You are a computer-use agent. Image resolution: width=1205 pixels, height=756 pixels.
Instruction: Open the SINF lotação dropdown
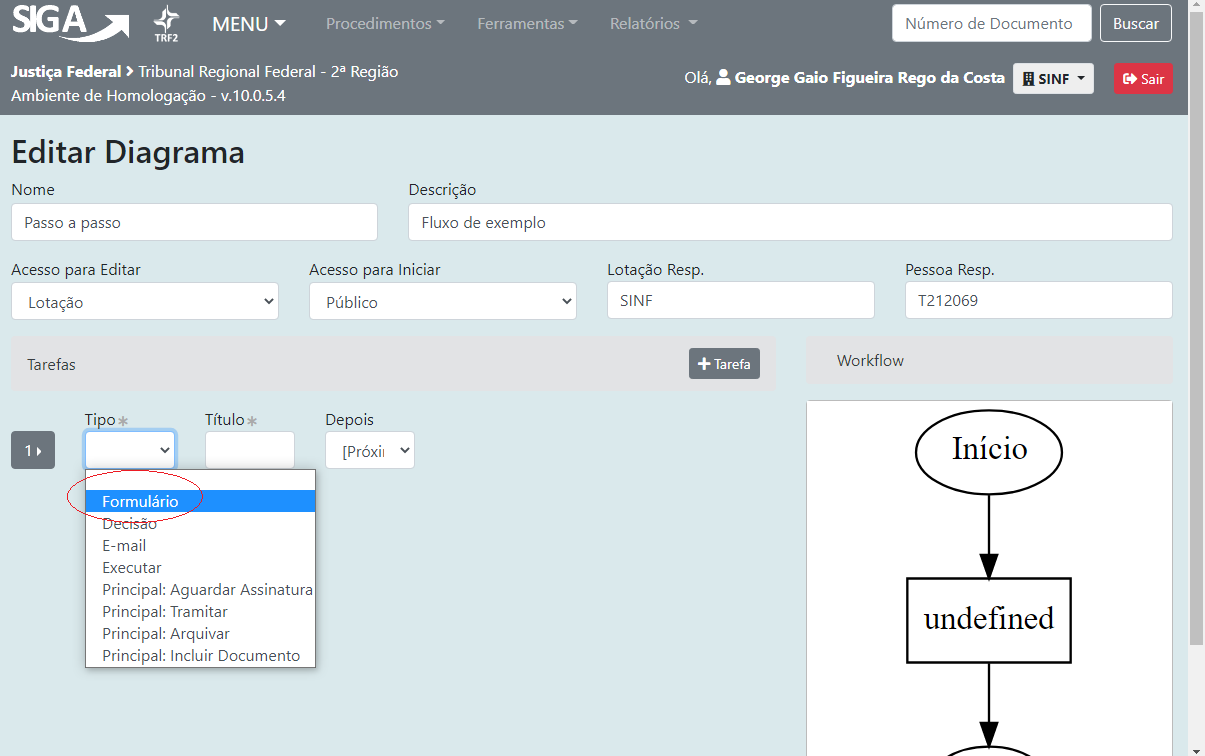point(1053,79)
